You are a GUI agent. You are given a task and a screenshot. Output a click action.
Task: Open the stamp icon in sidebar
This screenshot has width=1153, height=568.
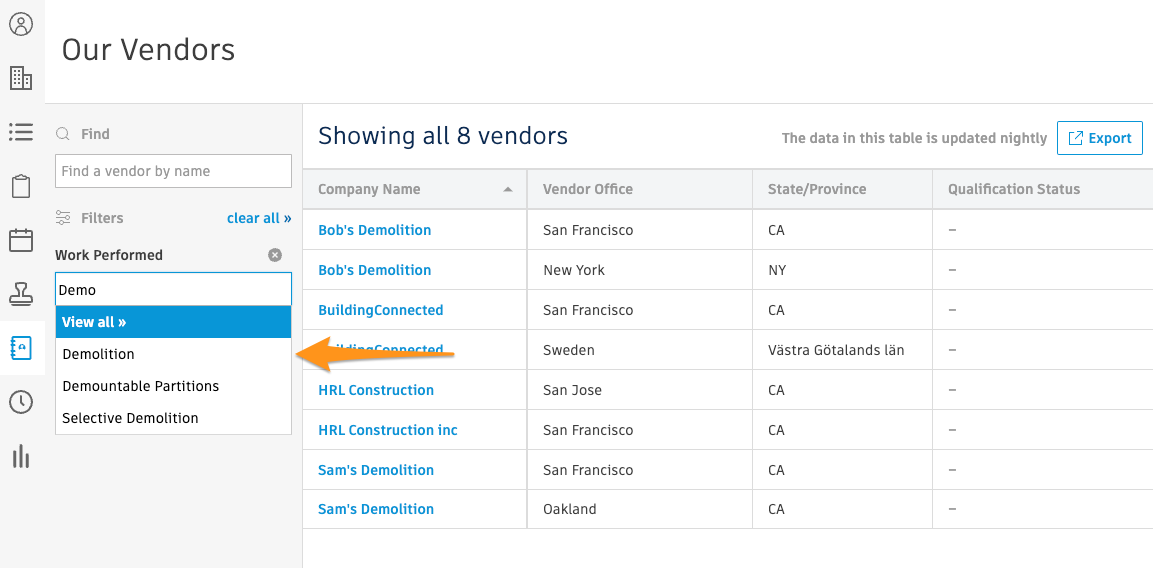point(21,294)
